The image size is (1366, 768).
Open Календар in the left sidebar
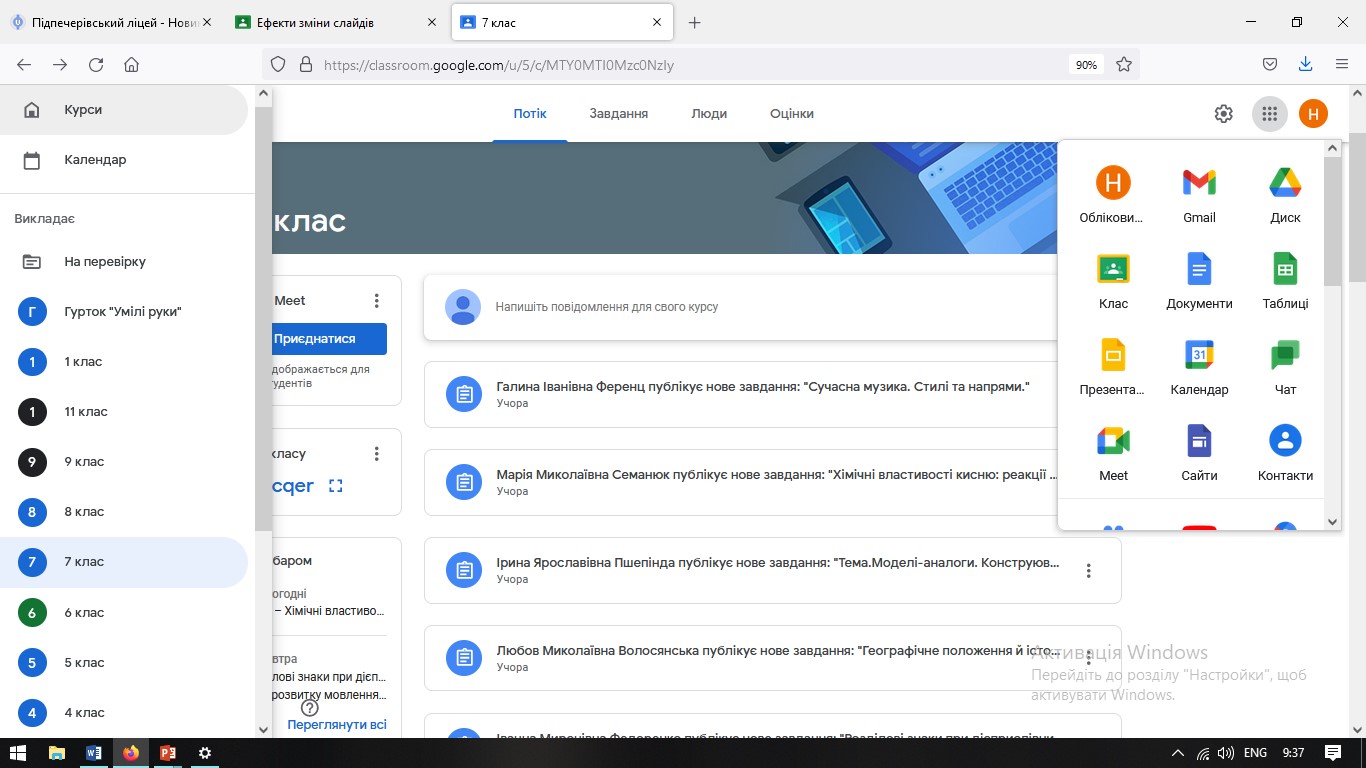click(124, 160)
